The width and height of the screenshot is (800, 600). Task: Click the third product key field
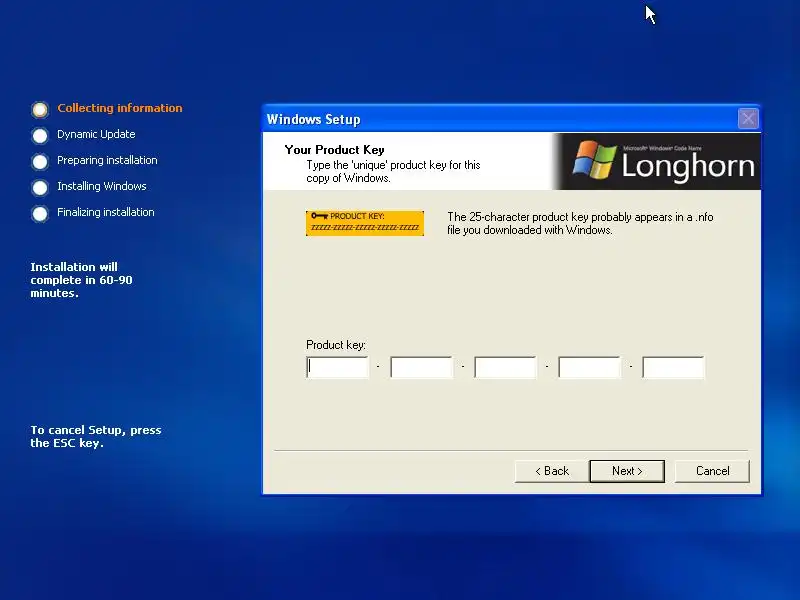click(x=505, y=367)
